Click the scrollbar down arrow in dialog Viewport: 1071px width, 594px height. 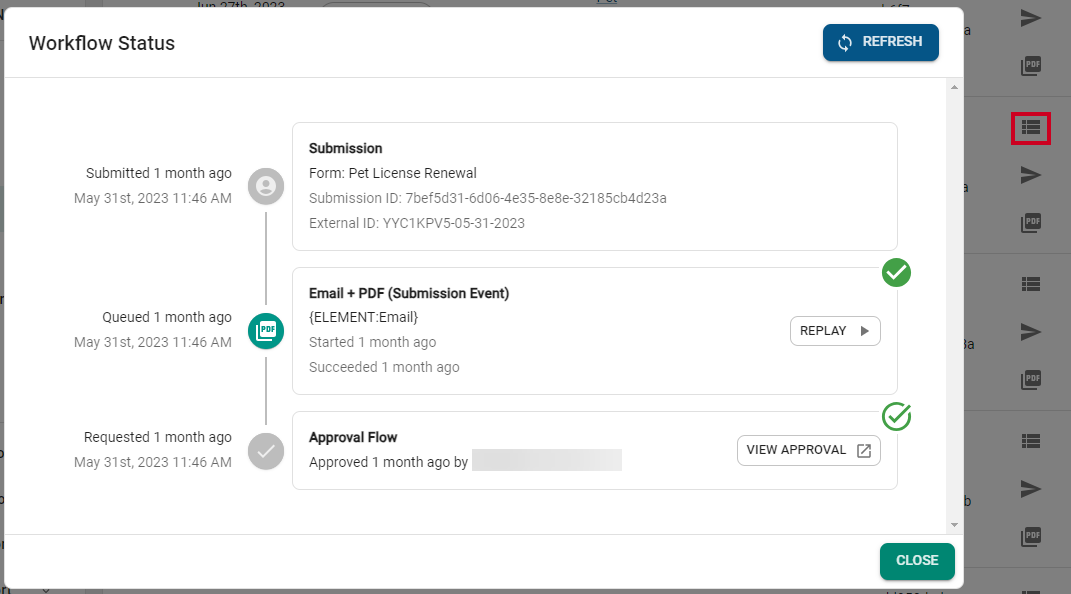click(x=954, y=525)
